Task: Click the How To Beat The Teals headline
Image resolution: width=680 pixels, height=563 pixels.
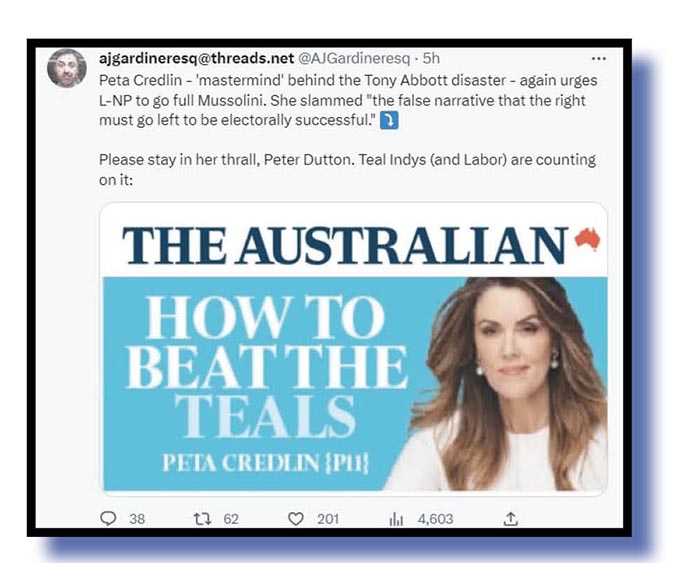Action: [267, 367]
